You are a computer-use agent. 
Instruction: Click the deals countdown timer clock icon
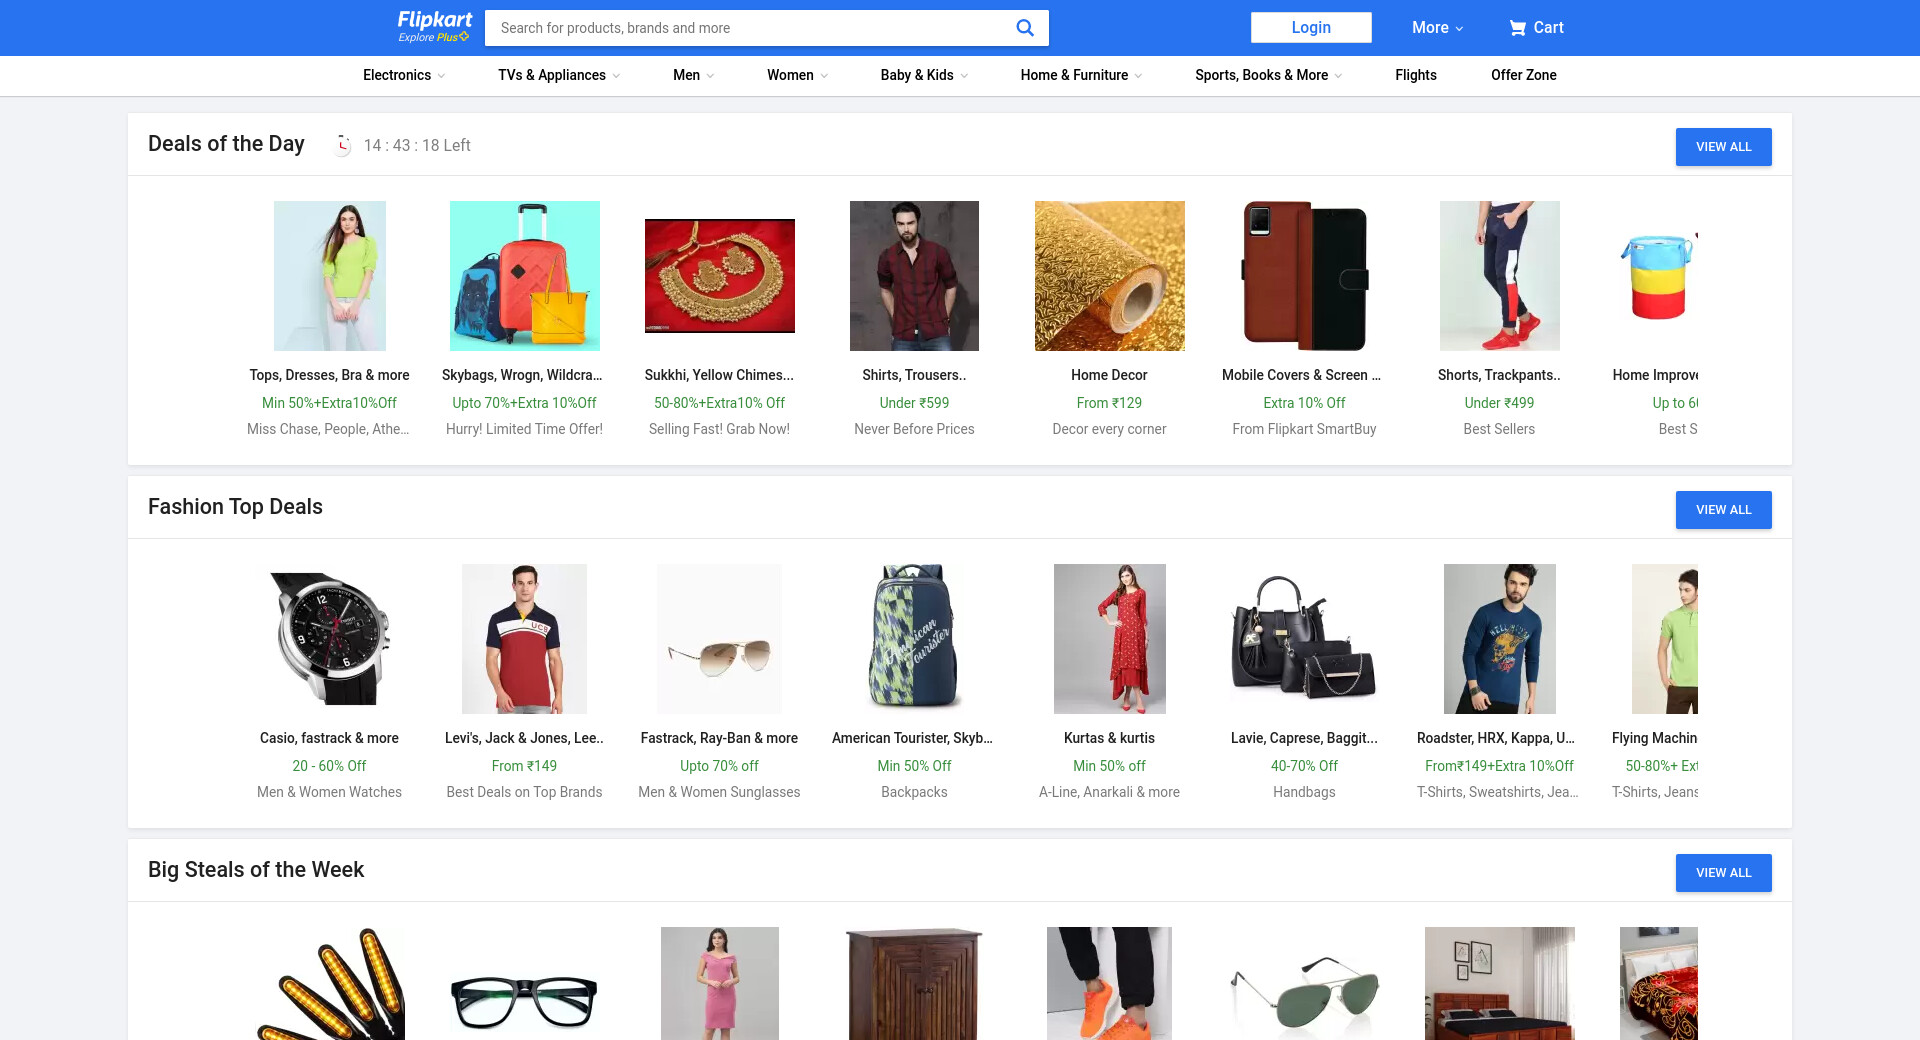coord(343,145)
